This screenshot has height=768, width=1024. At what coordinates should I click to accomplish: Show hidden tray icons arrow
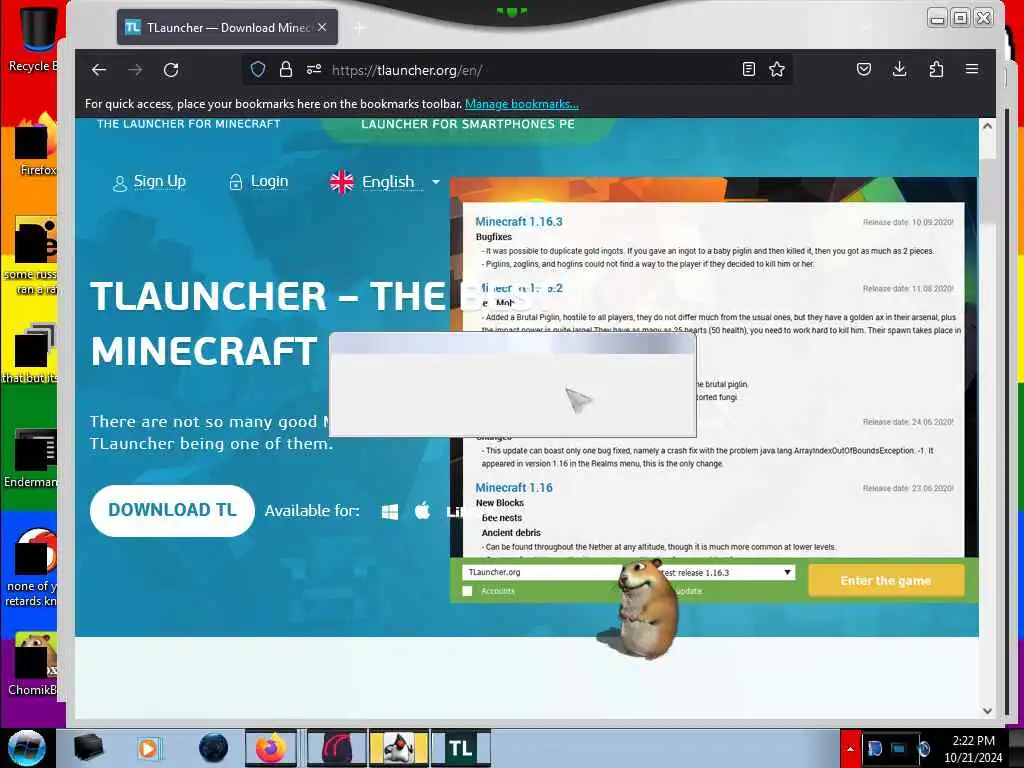[x=850, y=749]
